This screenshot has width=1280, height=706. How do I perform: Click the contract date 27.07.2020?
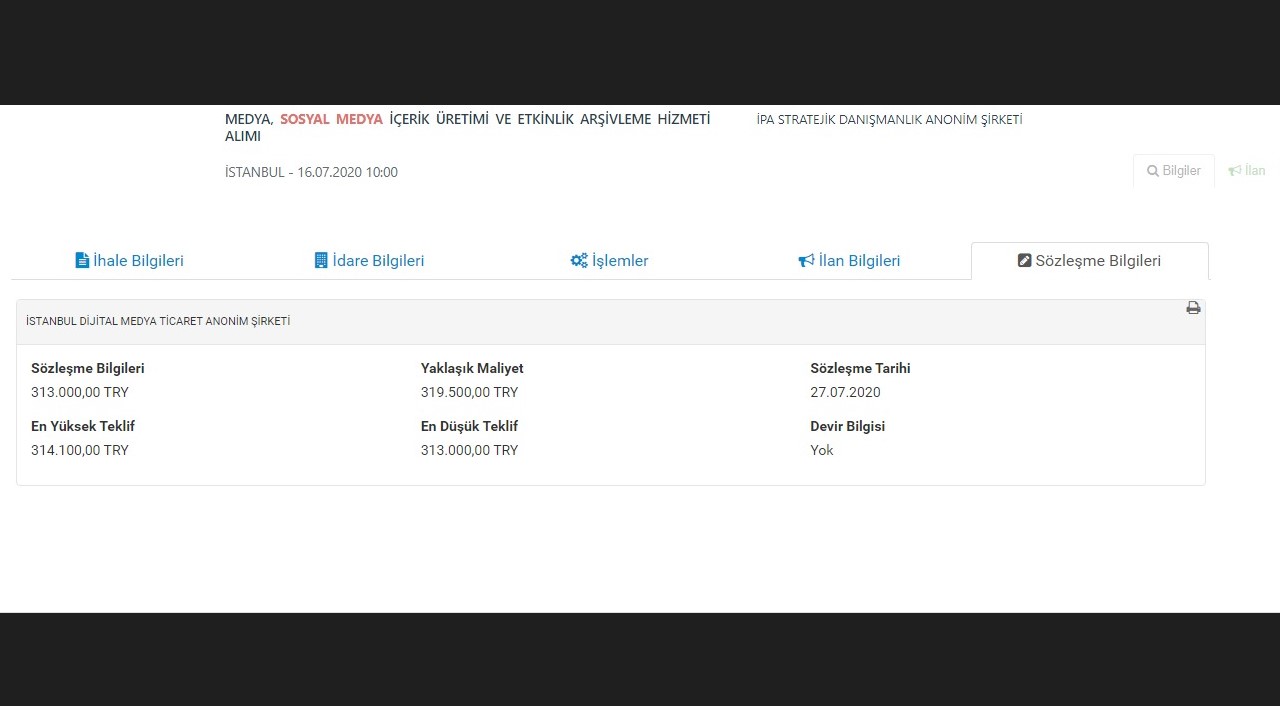tap(845, 392)
